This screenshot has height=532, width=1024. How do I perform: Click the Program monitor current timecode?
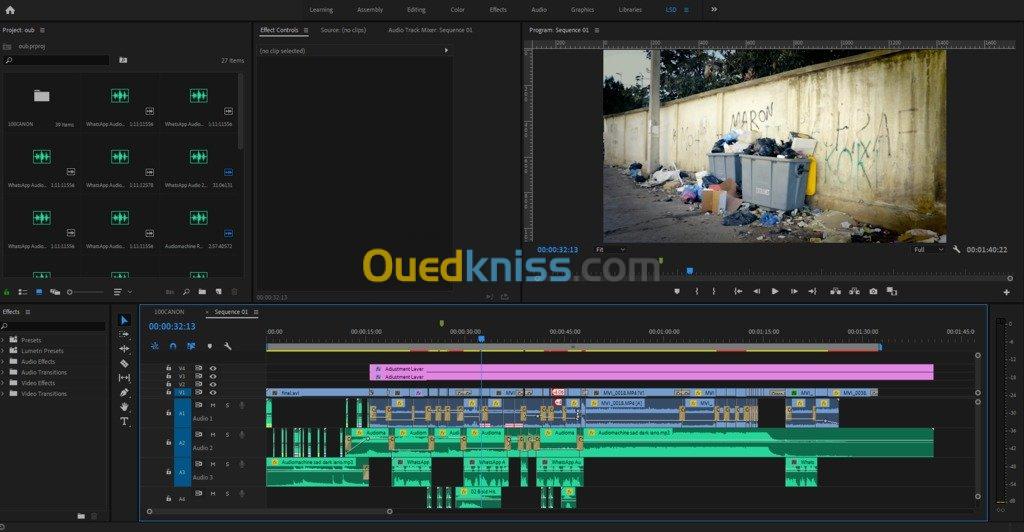(x=557, y=249)
